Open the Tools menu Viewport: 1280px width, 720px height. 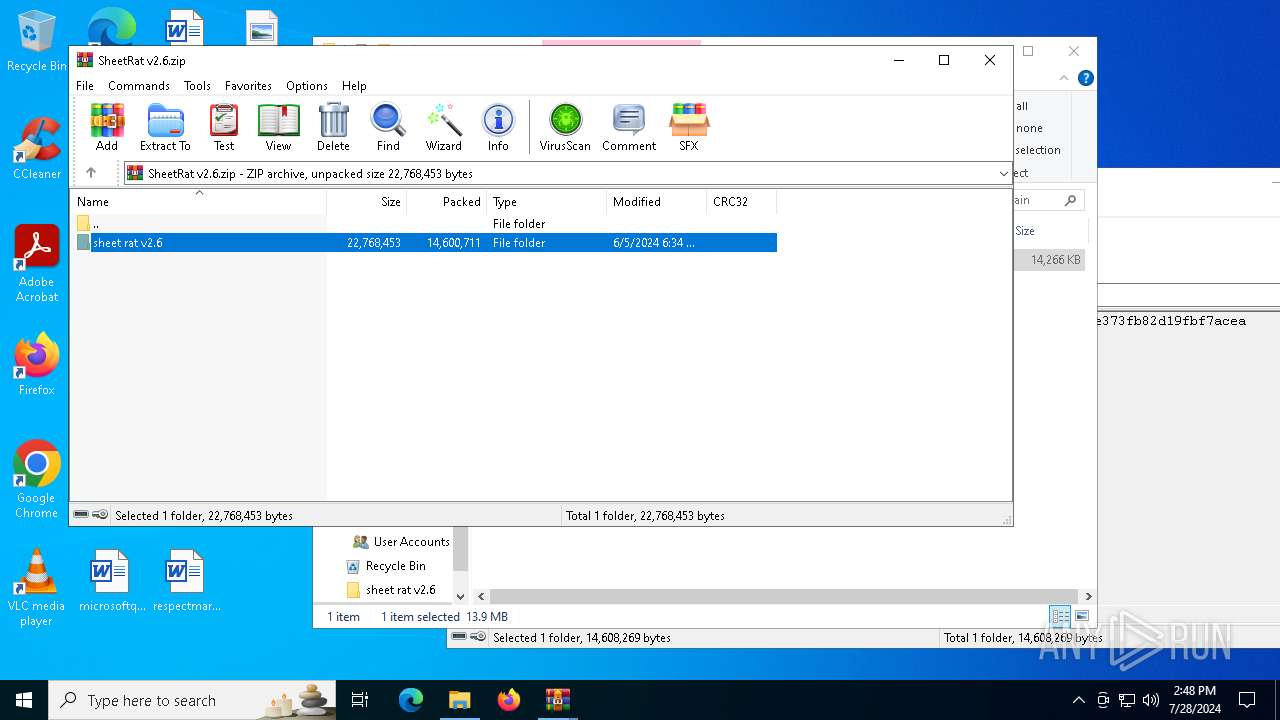(197, 86)
